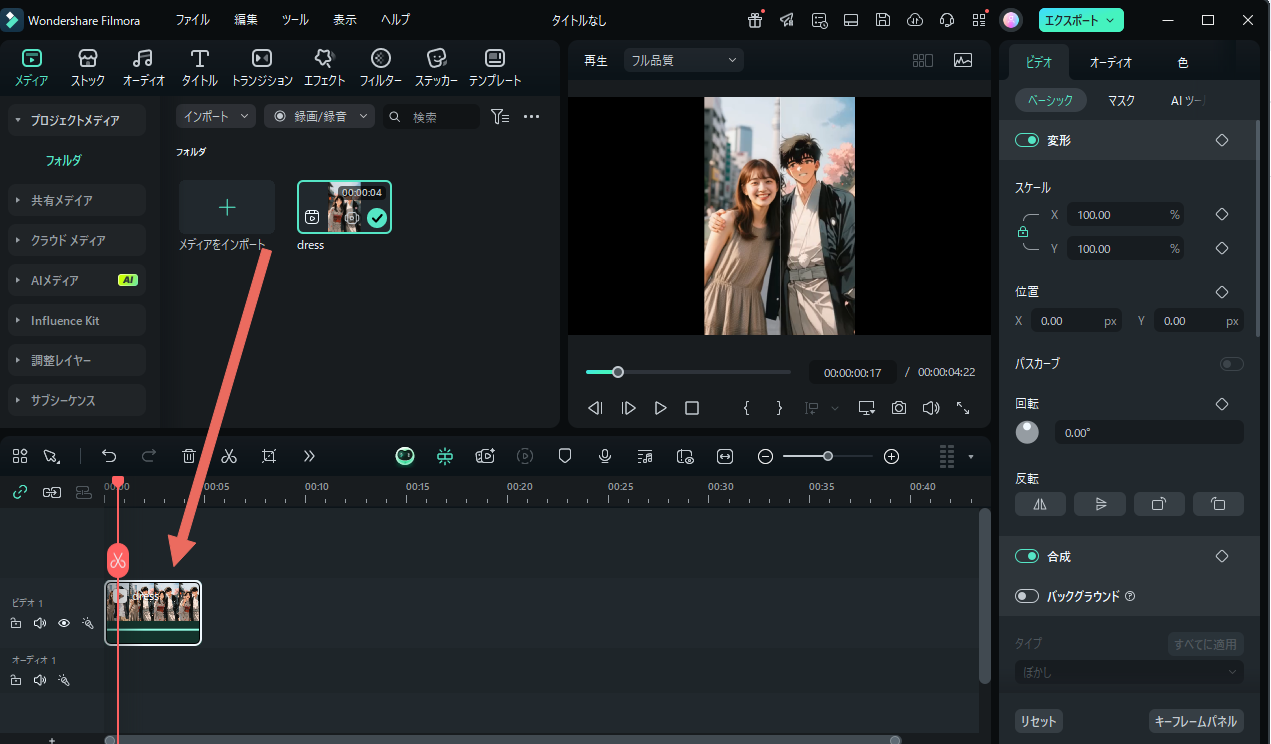Adjust the timeline zoom slider
This screenshot has width=1271, height=744.
(828, 456)
